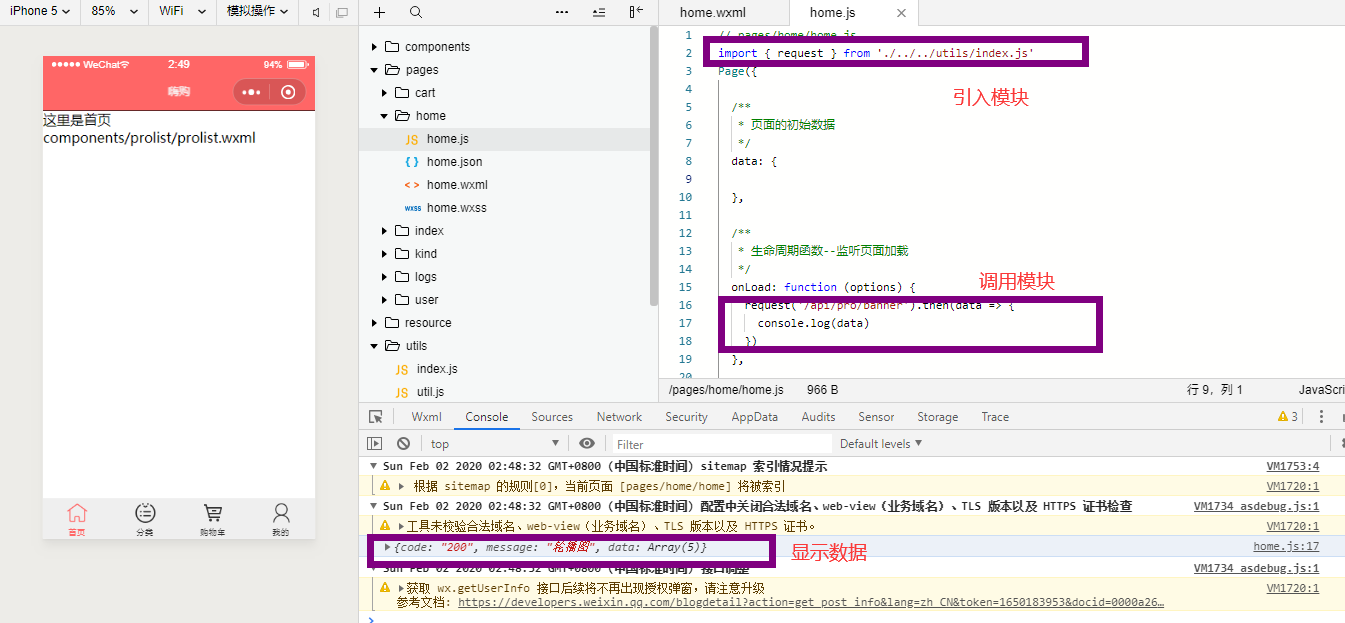Viewport: 1345px width, 623px height.
Task: Open iPhone 5 device dropdown
Action: [x=40, y=12]
